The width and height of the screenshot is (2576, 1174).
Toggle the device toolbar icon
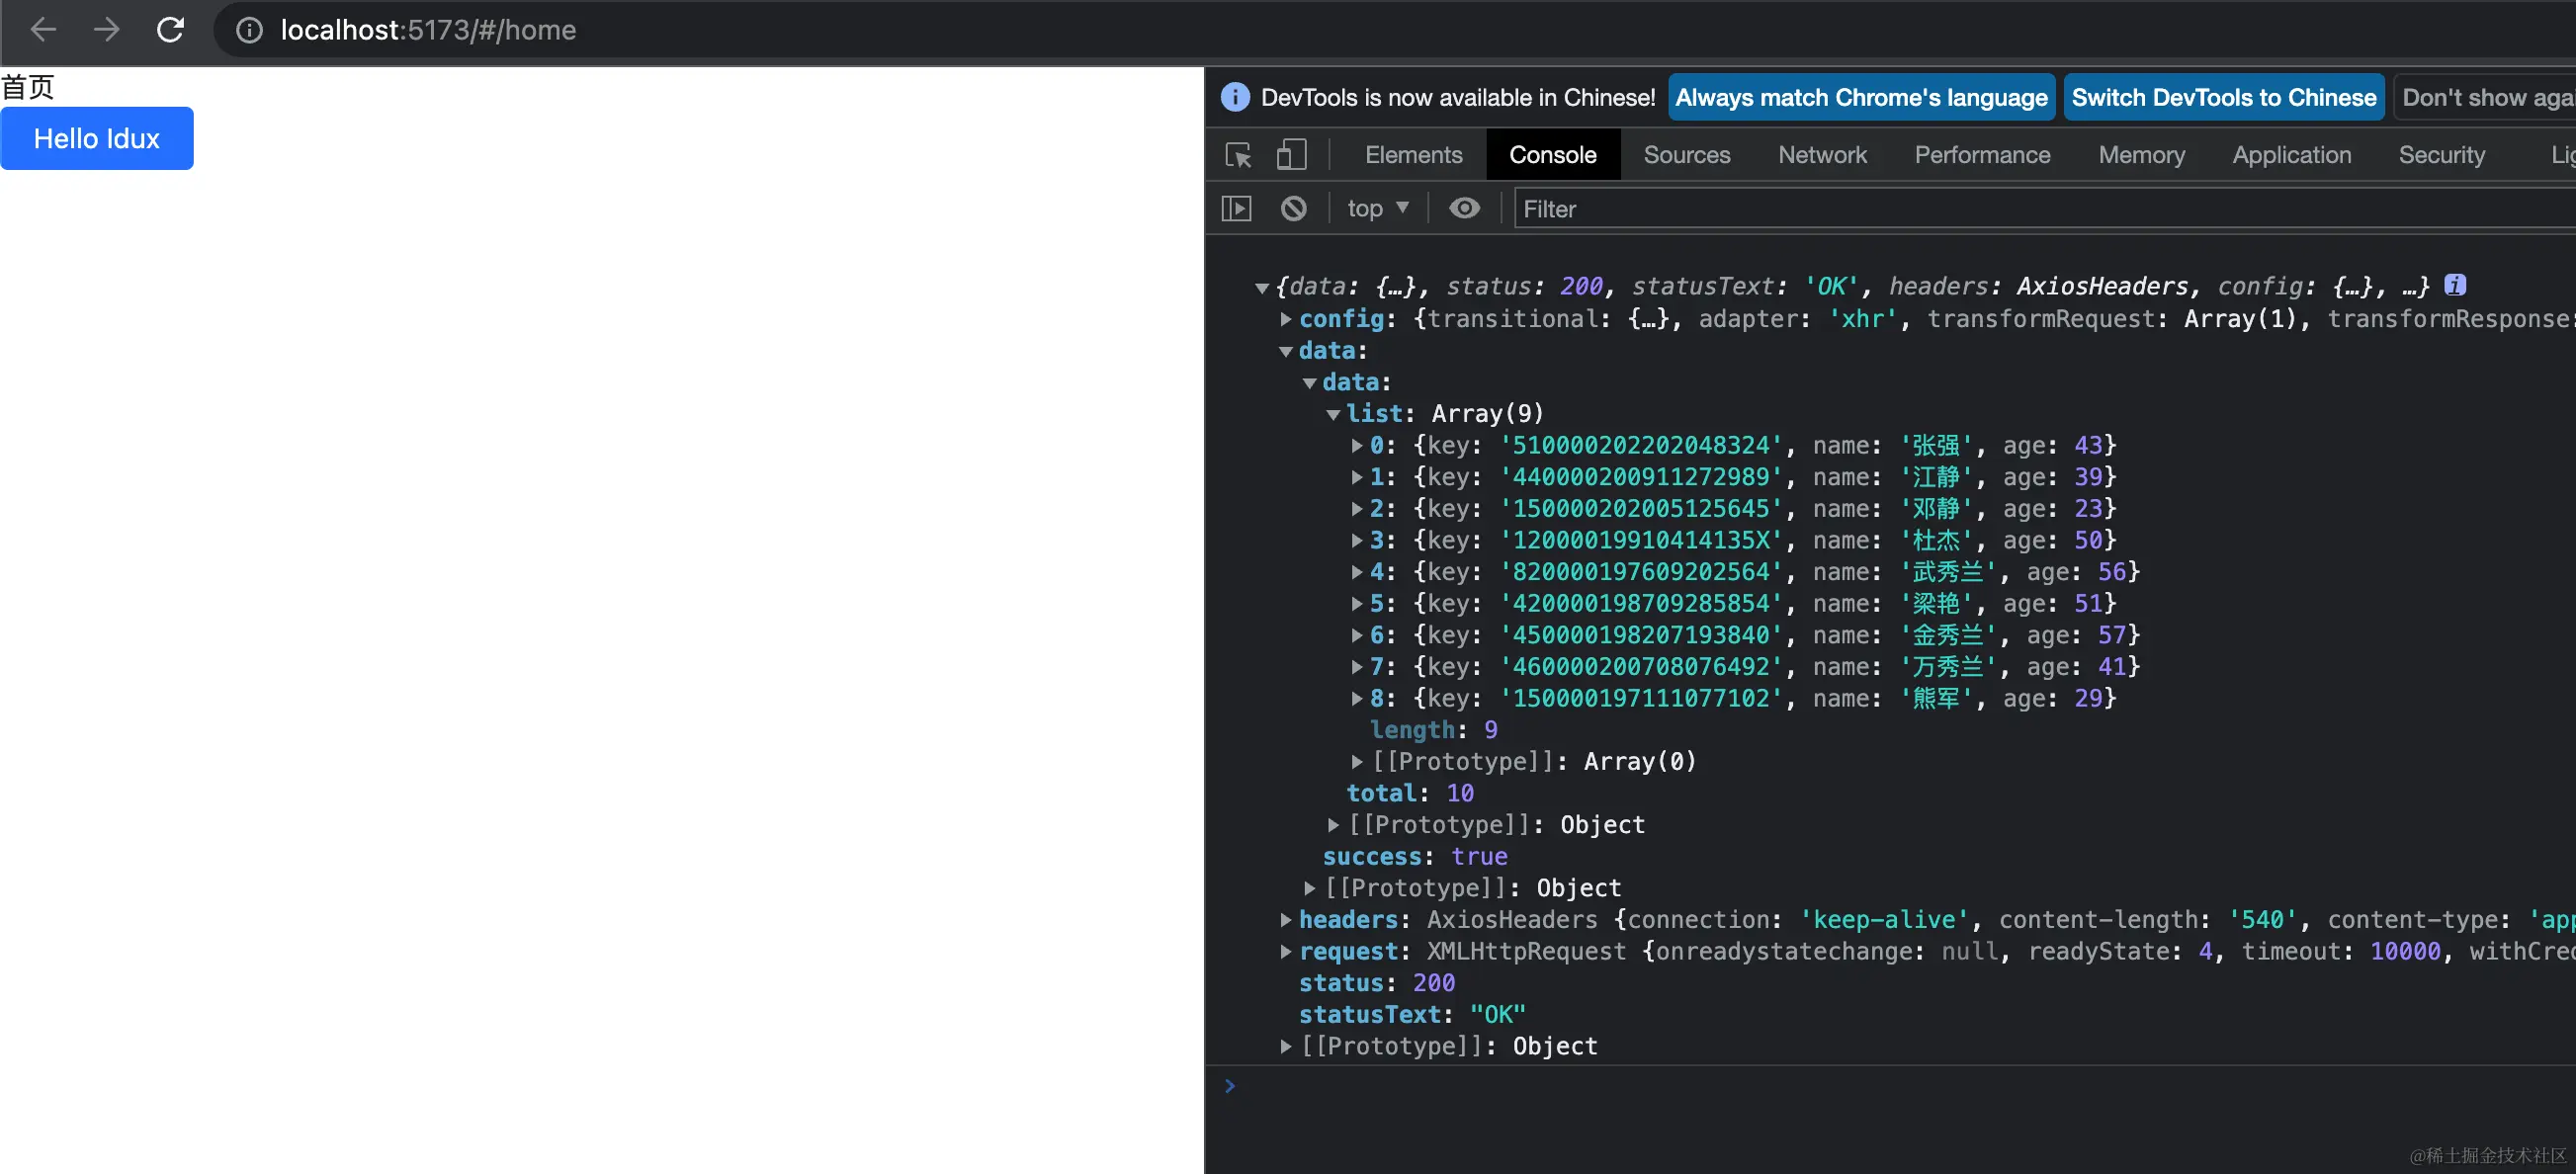(1291, 155)
